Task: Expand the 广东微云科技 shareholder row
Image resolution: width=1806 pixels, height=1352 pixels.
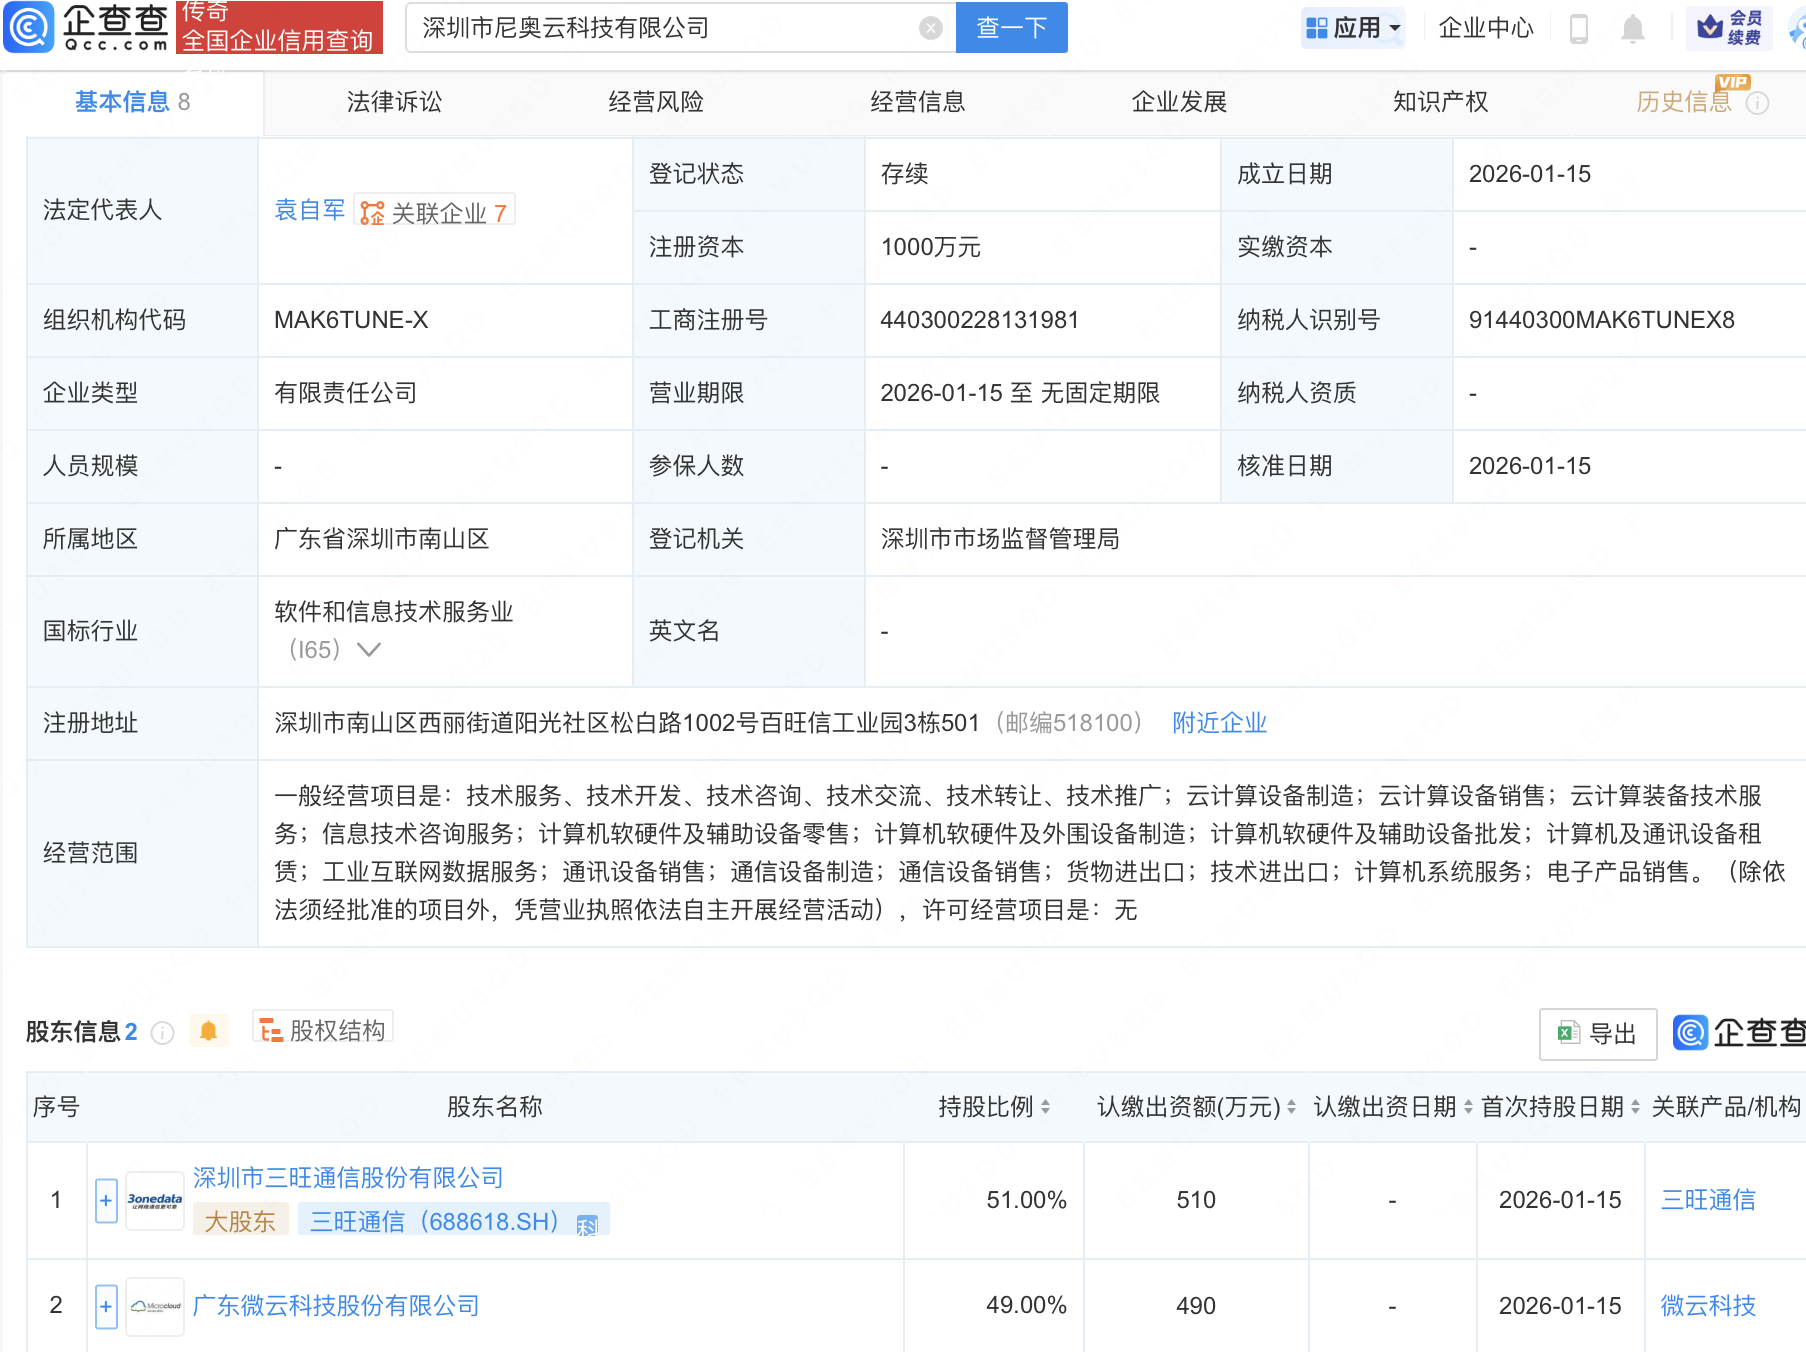Action: coord(106,1306)
